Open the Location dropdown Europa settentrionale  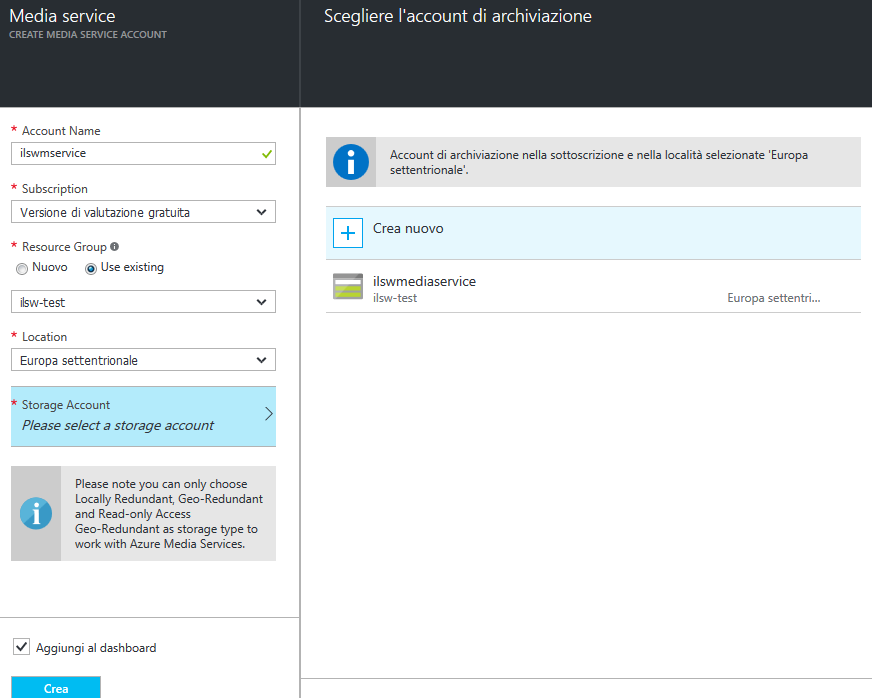(143, 360)
